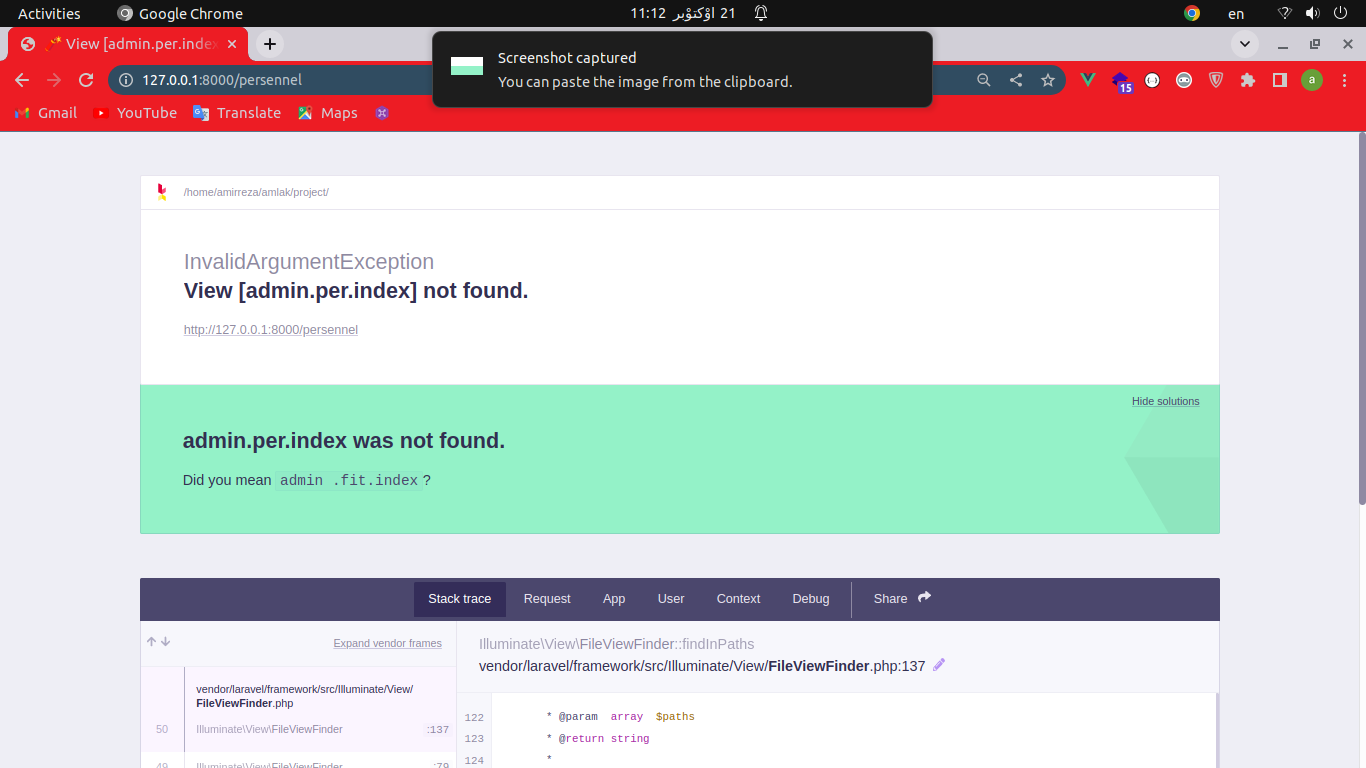The height and width of the screenshot is (768, 1366).
Task: Go to the previous frame with the up arrow
Action: (152, 642)
